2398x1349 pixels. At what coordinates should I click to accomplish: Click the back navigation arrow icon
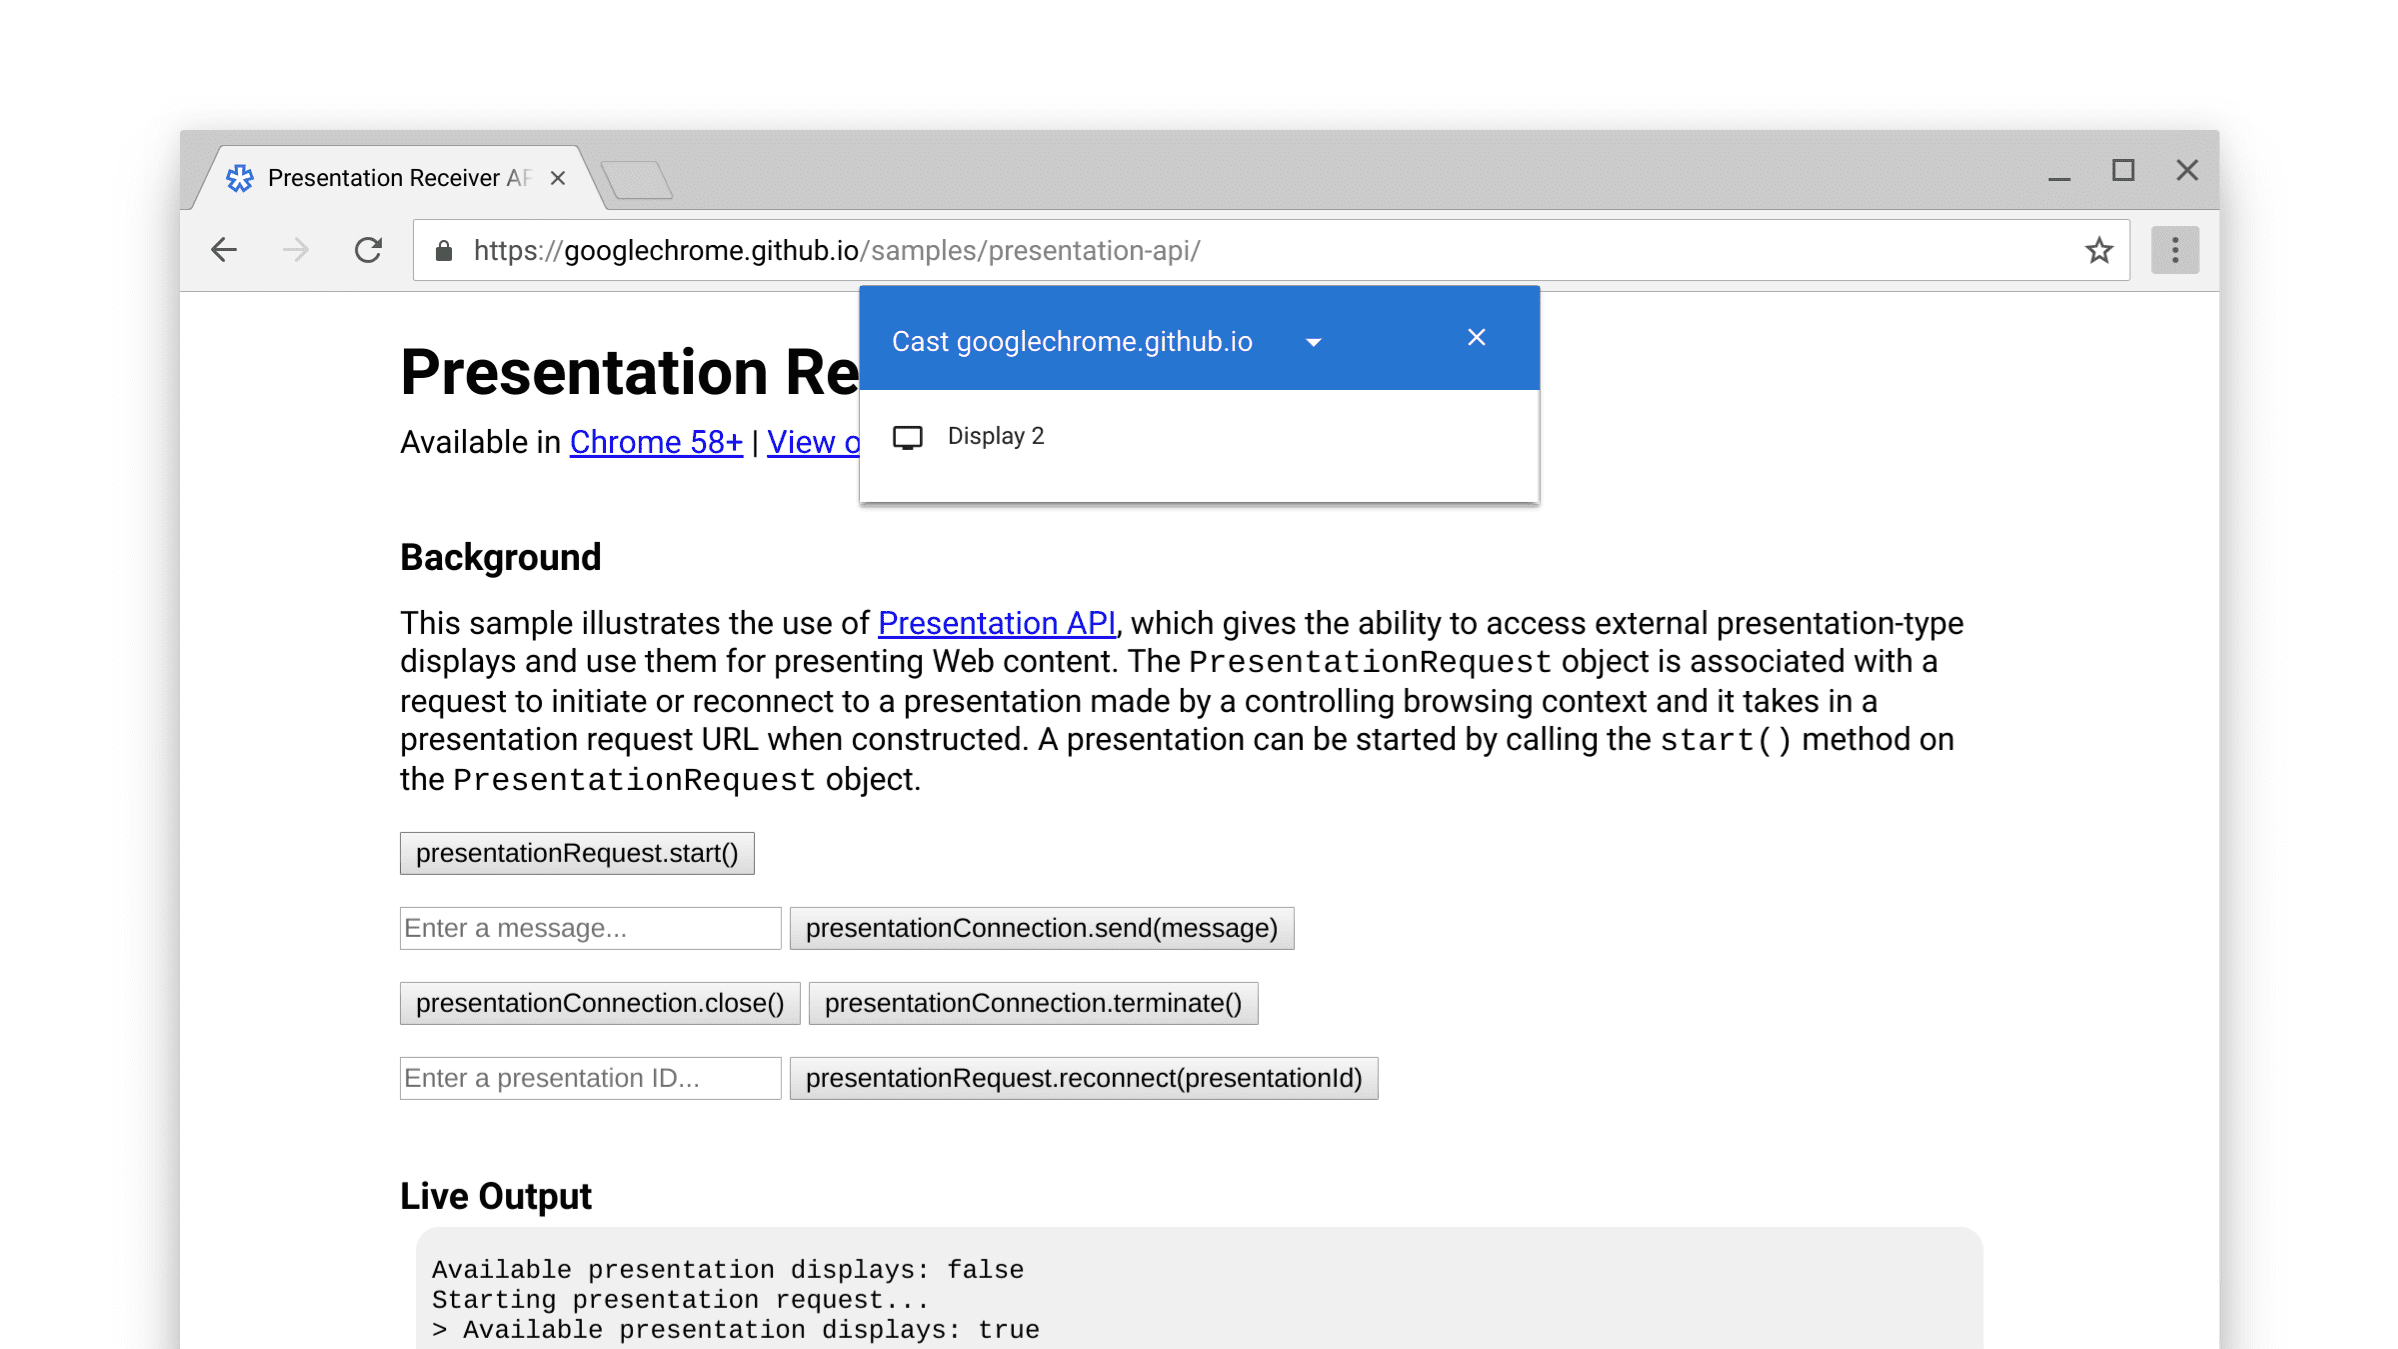[x=224, y=249]
